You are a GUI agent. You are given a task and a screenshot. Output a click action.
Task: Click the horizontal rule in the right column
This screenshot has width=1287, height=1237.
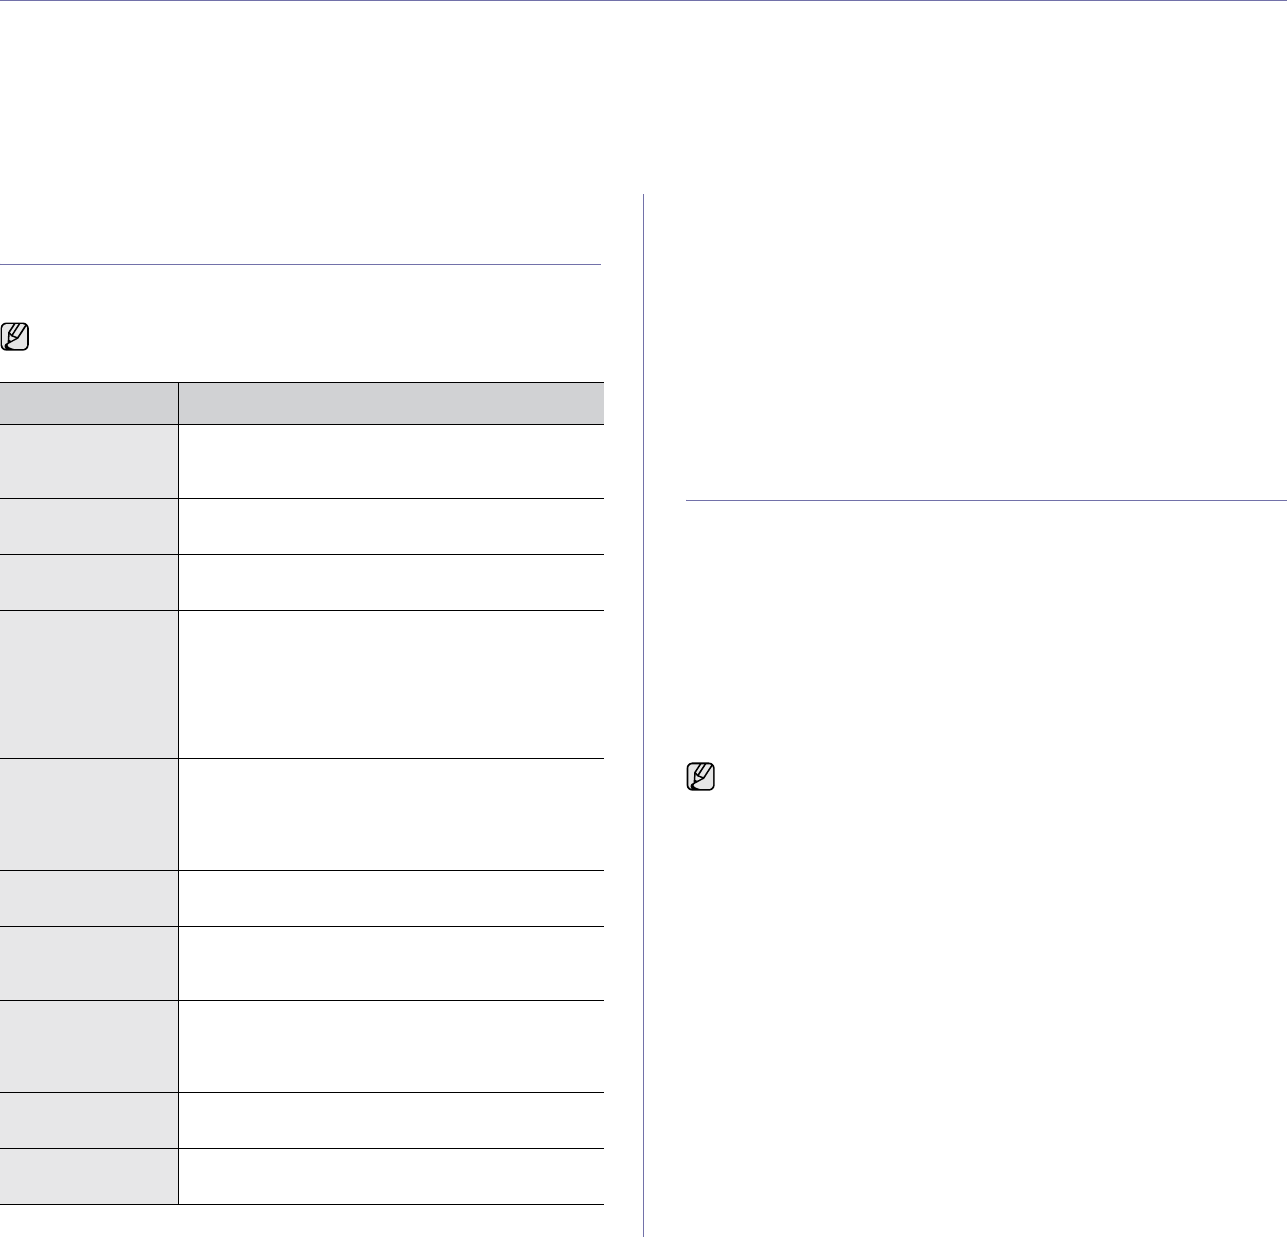tap(985, 499)
